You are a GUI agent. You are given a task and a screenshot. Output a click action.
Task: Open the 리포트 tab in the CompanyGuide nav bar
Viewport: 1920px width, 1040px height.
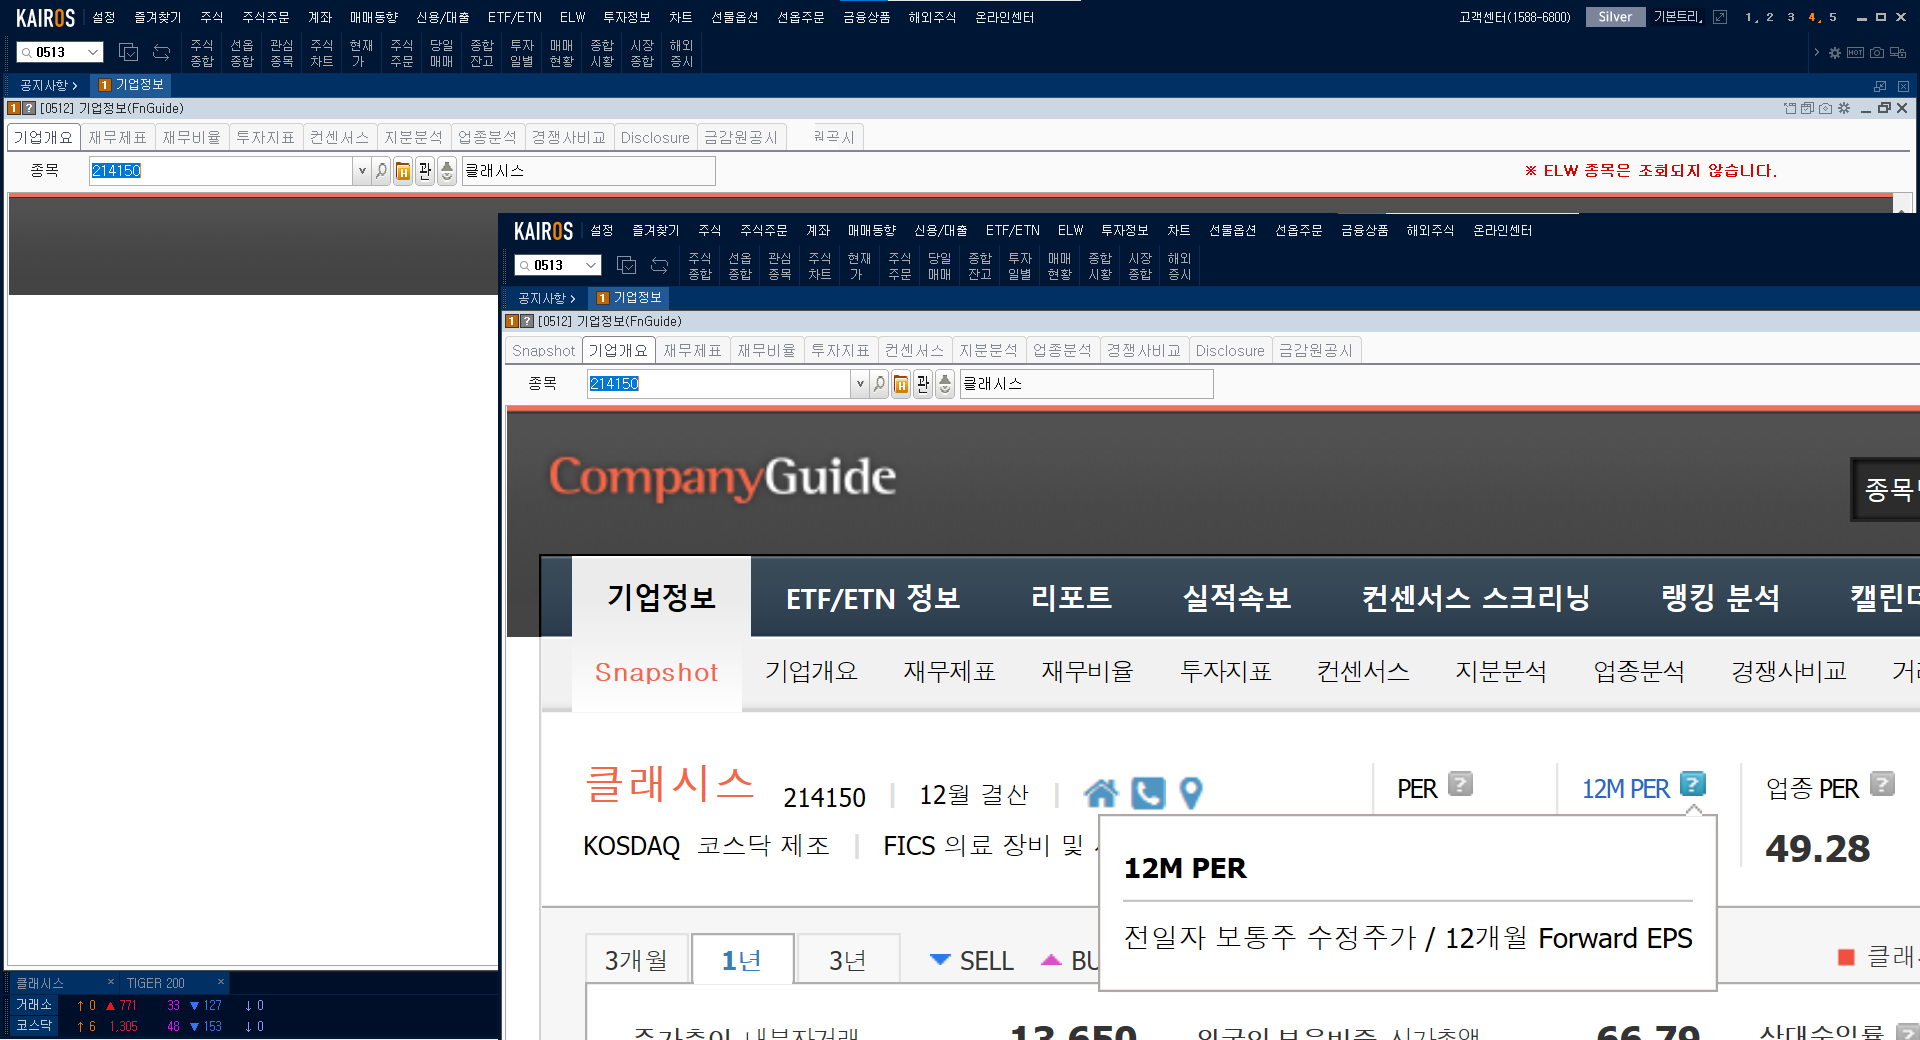click(x=1071, y=598)
